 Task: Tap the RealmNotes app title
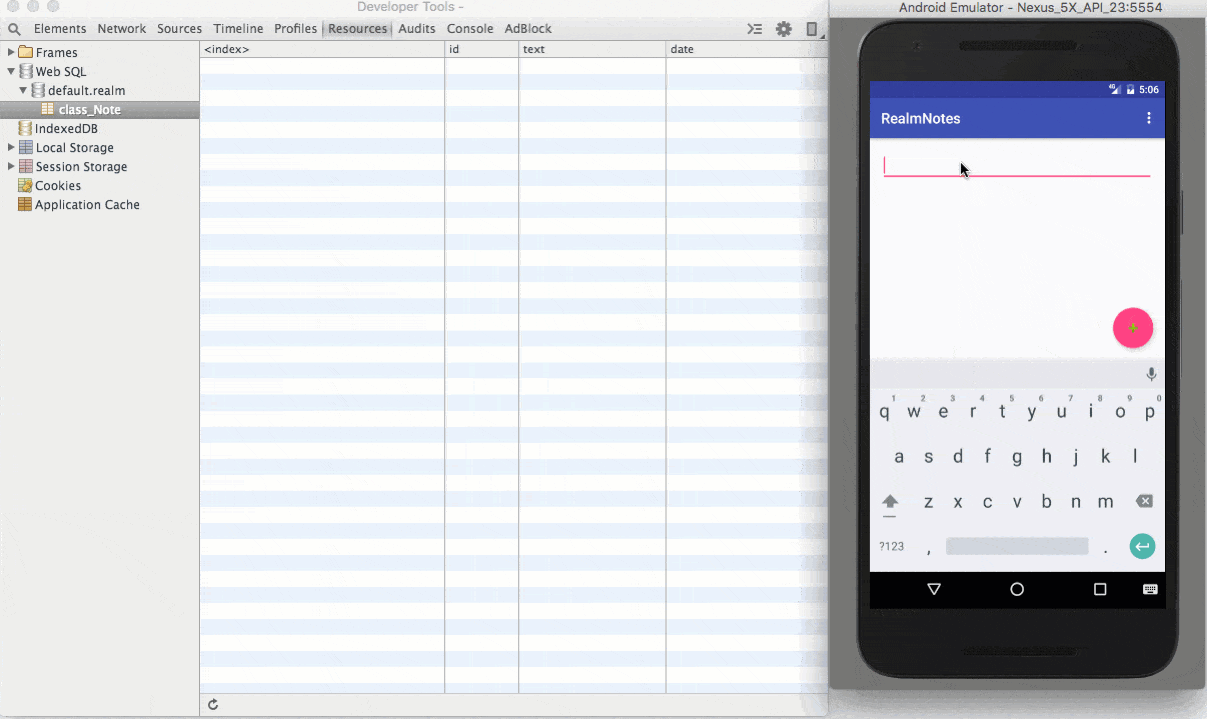[x=920, y=118]
